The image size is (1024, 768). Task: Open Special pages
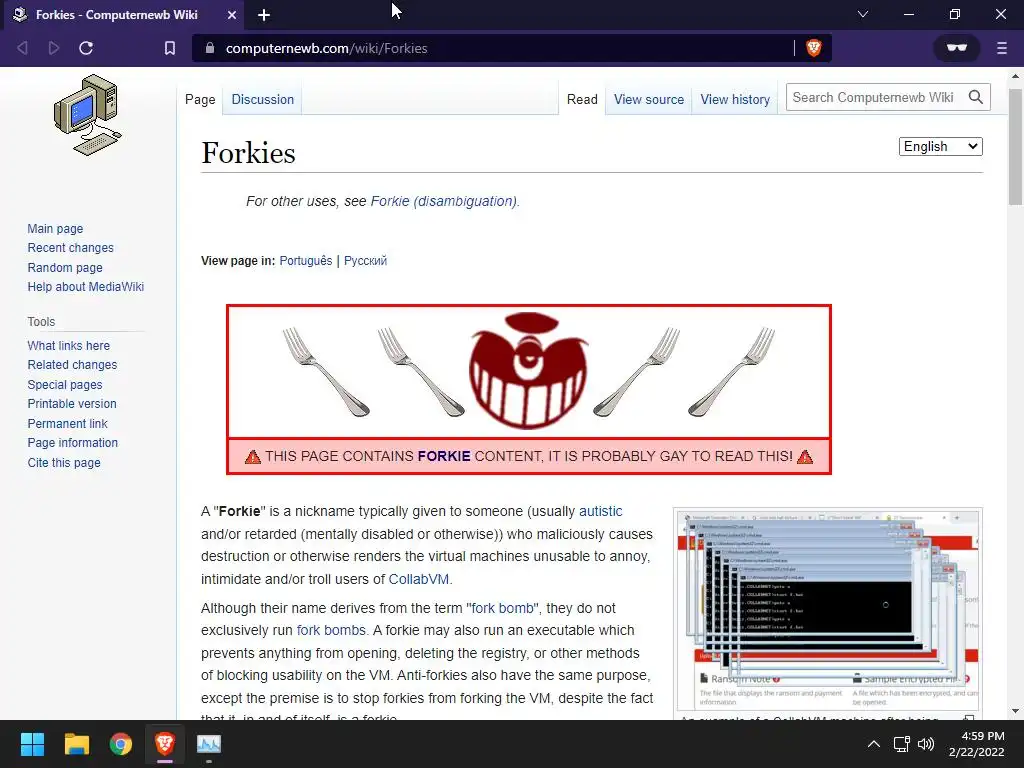[65, 385]
